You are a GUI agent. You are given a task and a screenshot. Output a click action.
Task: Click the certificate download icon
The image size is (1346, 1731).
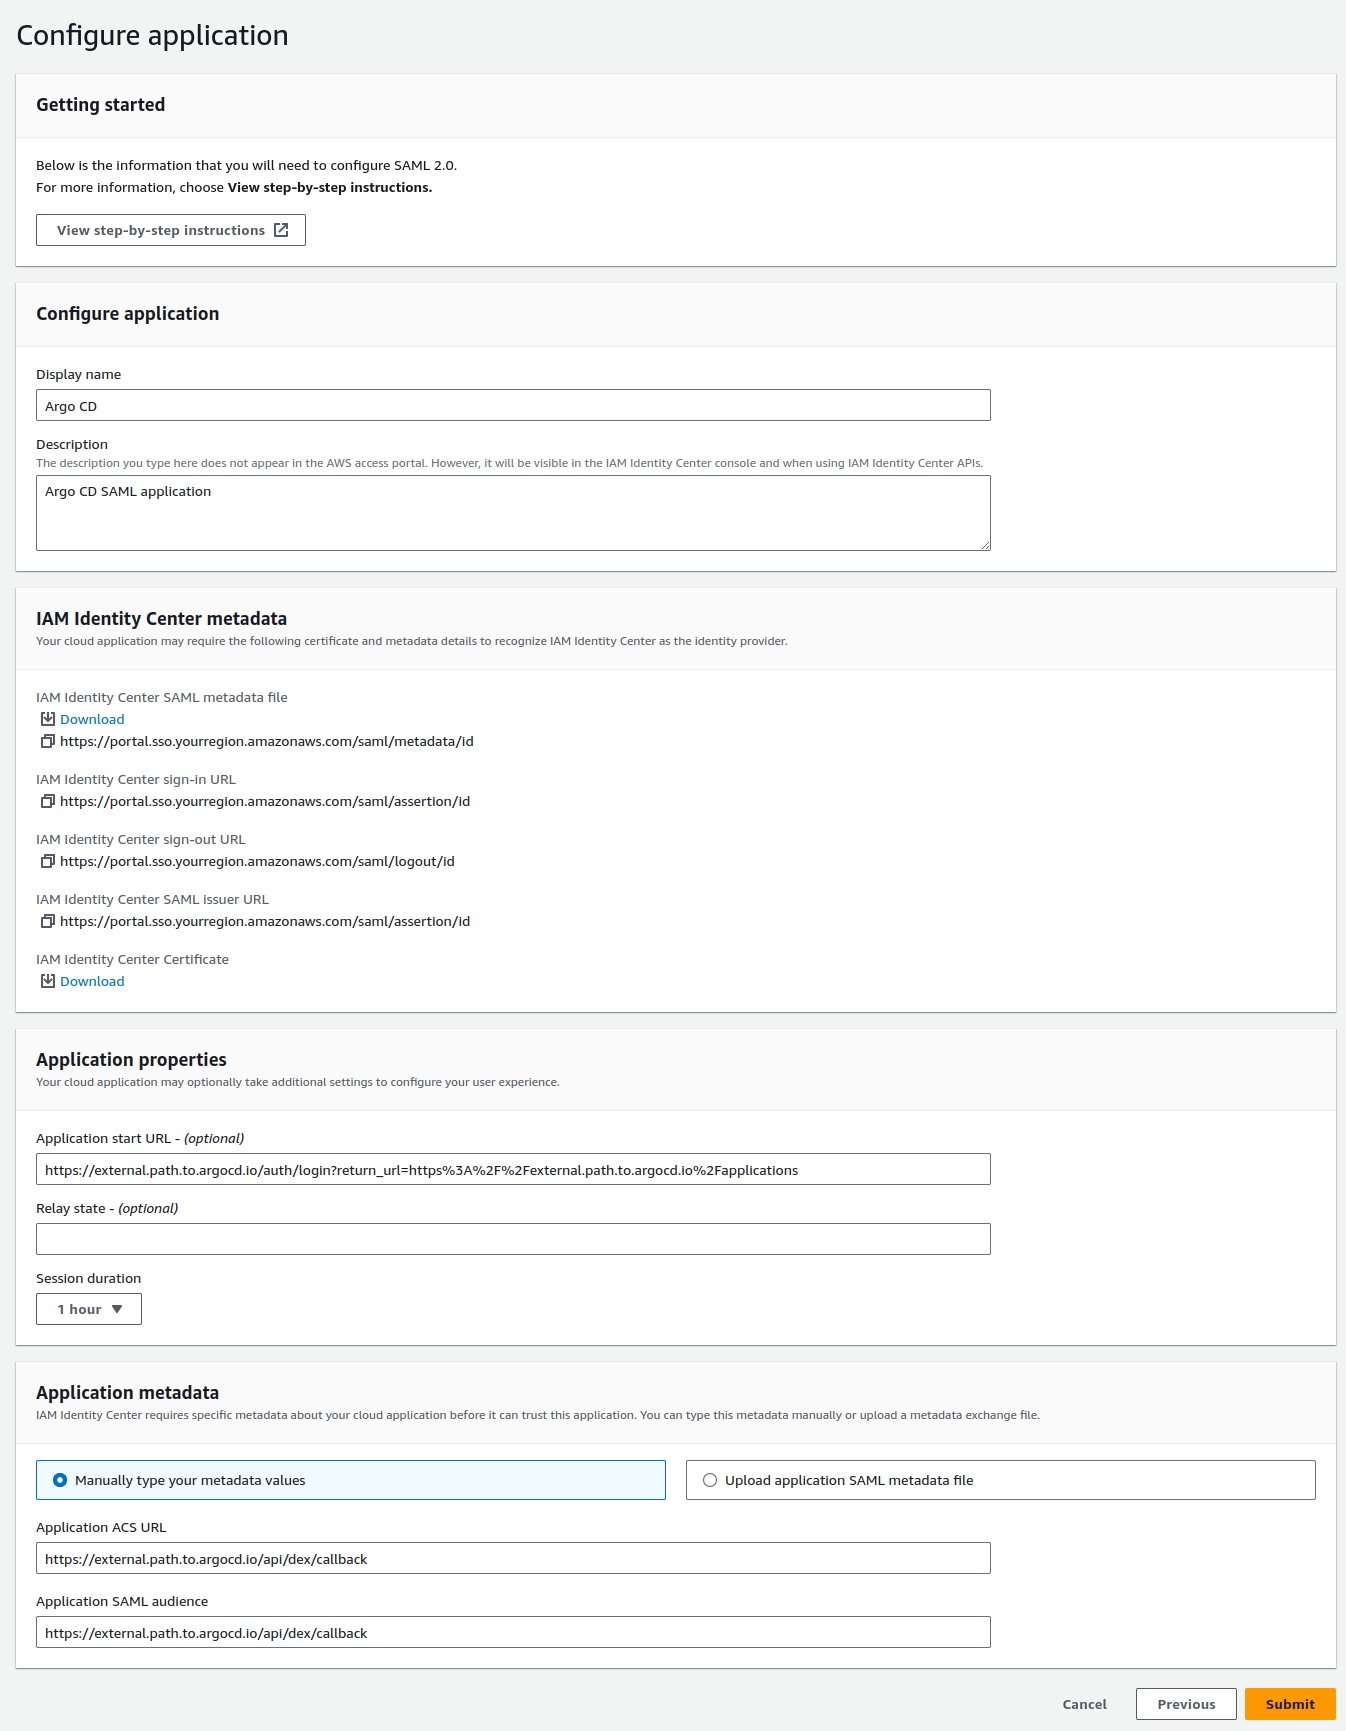(x=47, y=981)
